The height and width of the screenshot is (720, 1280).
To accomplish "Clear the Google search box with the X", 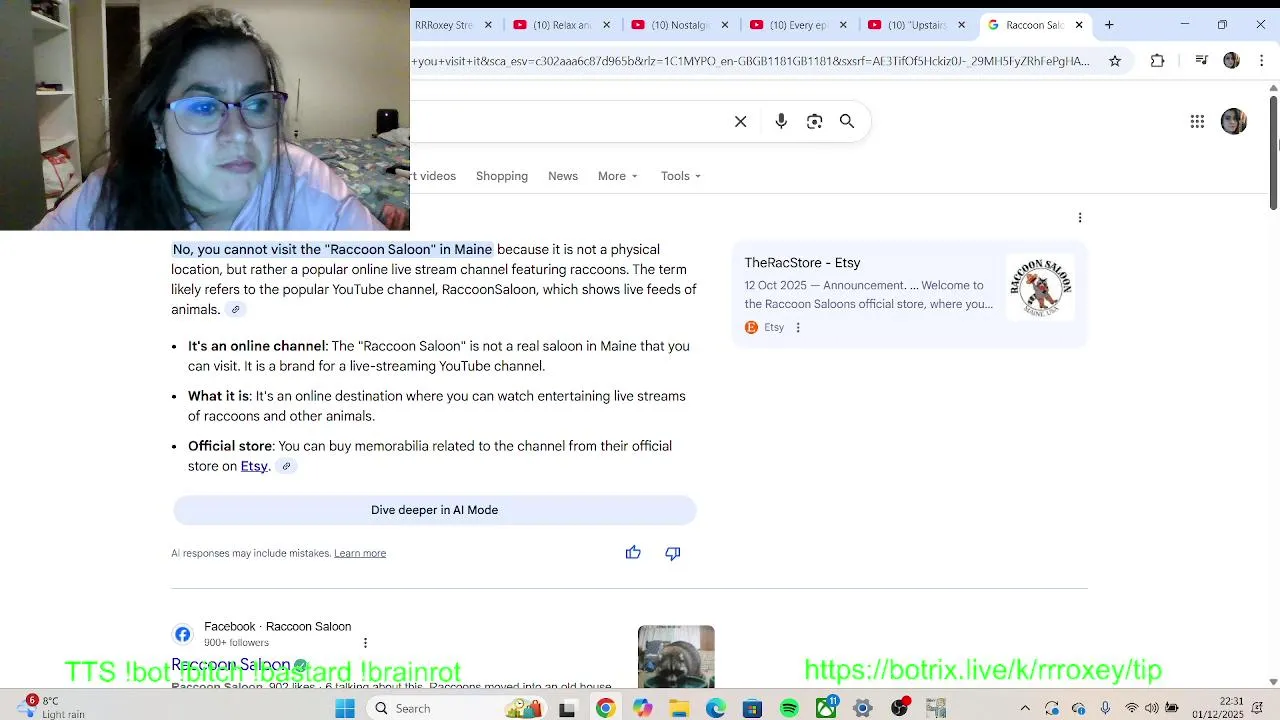I will point(741,122).
